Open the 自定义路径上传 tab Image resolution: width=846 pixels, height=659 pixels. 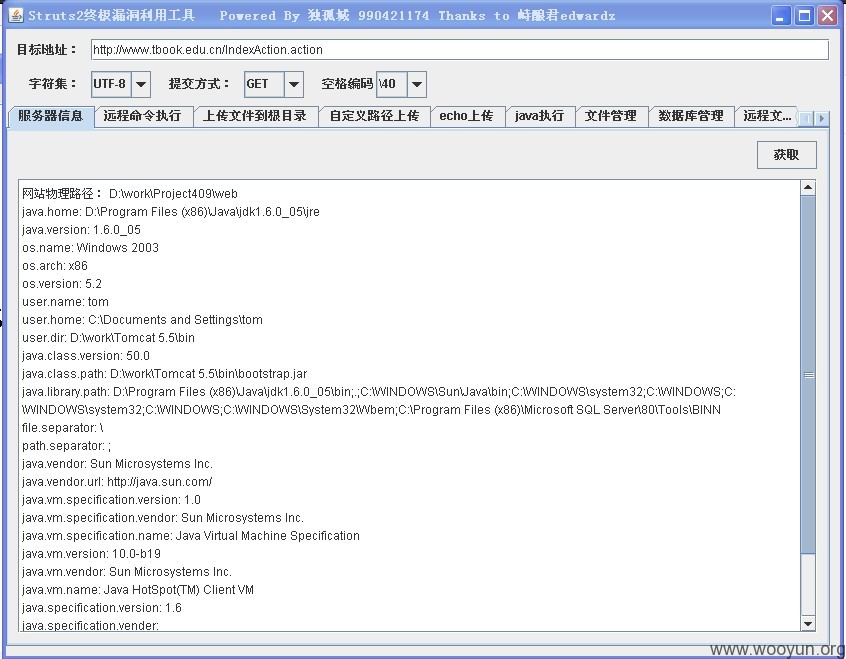374,116
